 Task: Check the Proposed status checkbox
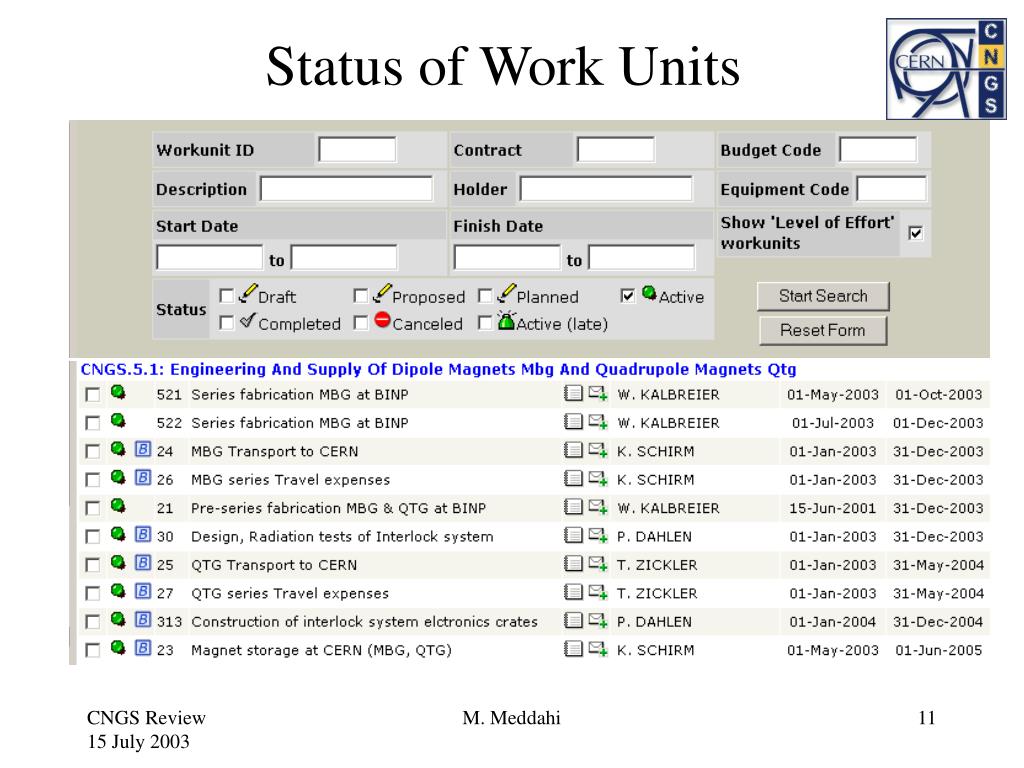tap(360, 296)
